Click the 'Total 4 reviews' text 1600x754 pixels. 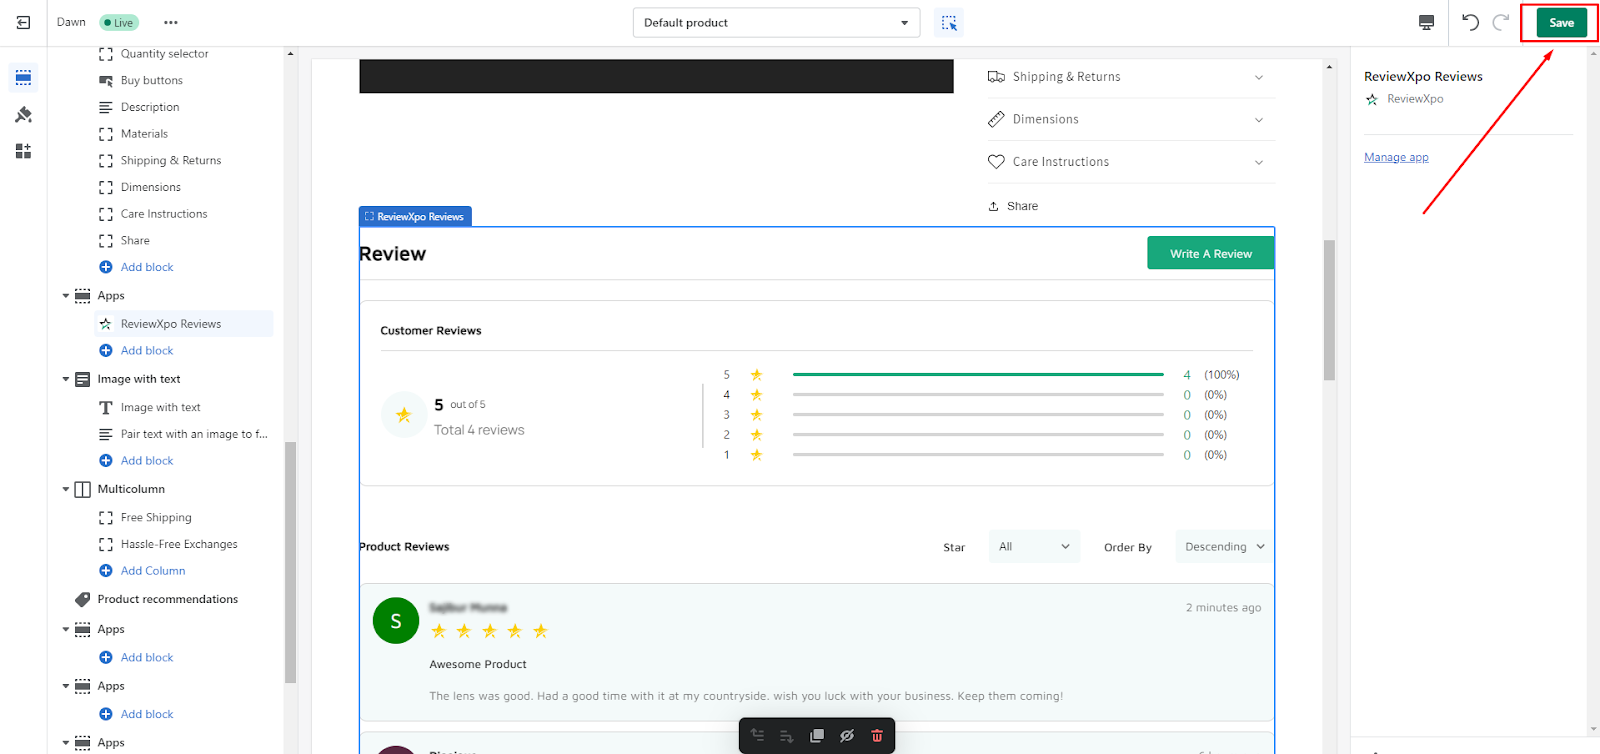(479, 431)
